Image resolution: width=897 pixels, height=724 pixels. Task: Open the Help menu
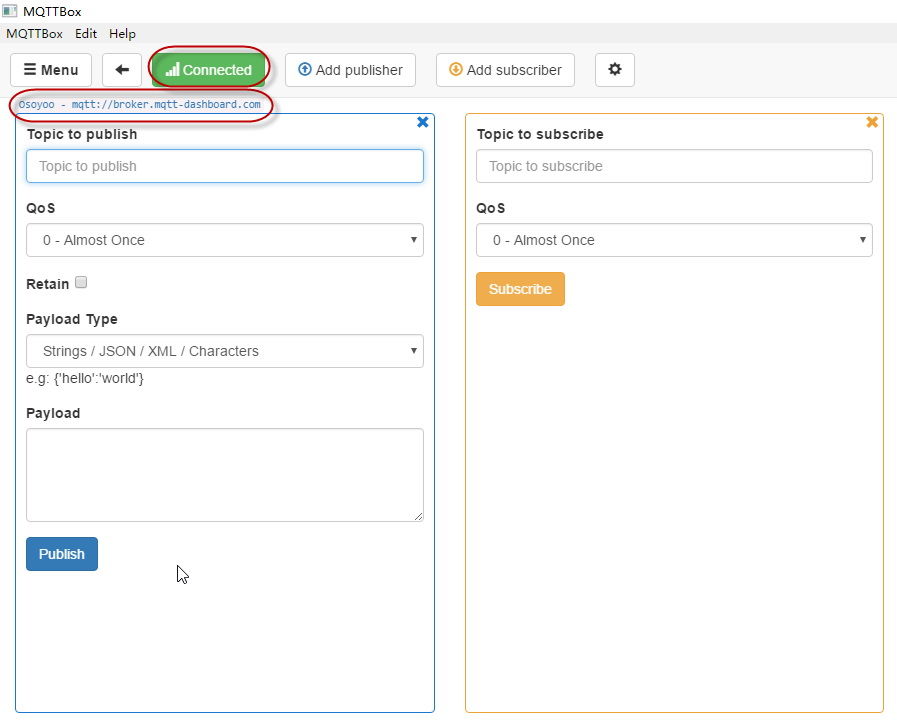click(122, 33)
